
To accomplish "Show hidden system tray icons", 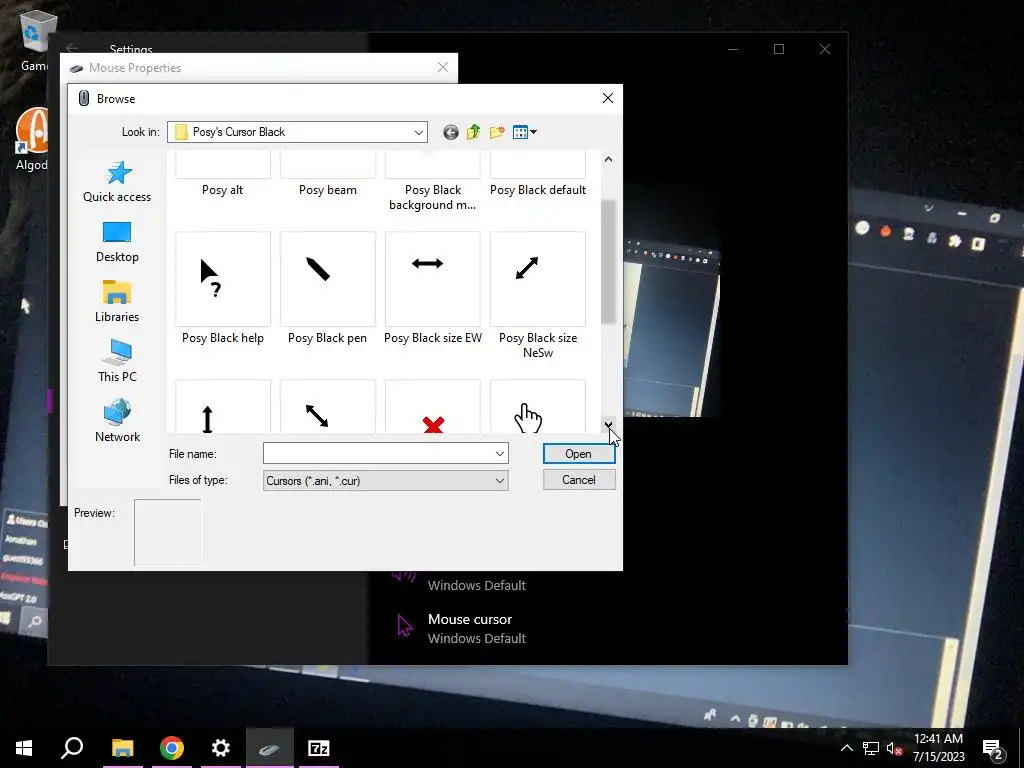I will coord(846,748).
